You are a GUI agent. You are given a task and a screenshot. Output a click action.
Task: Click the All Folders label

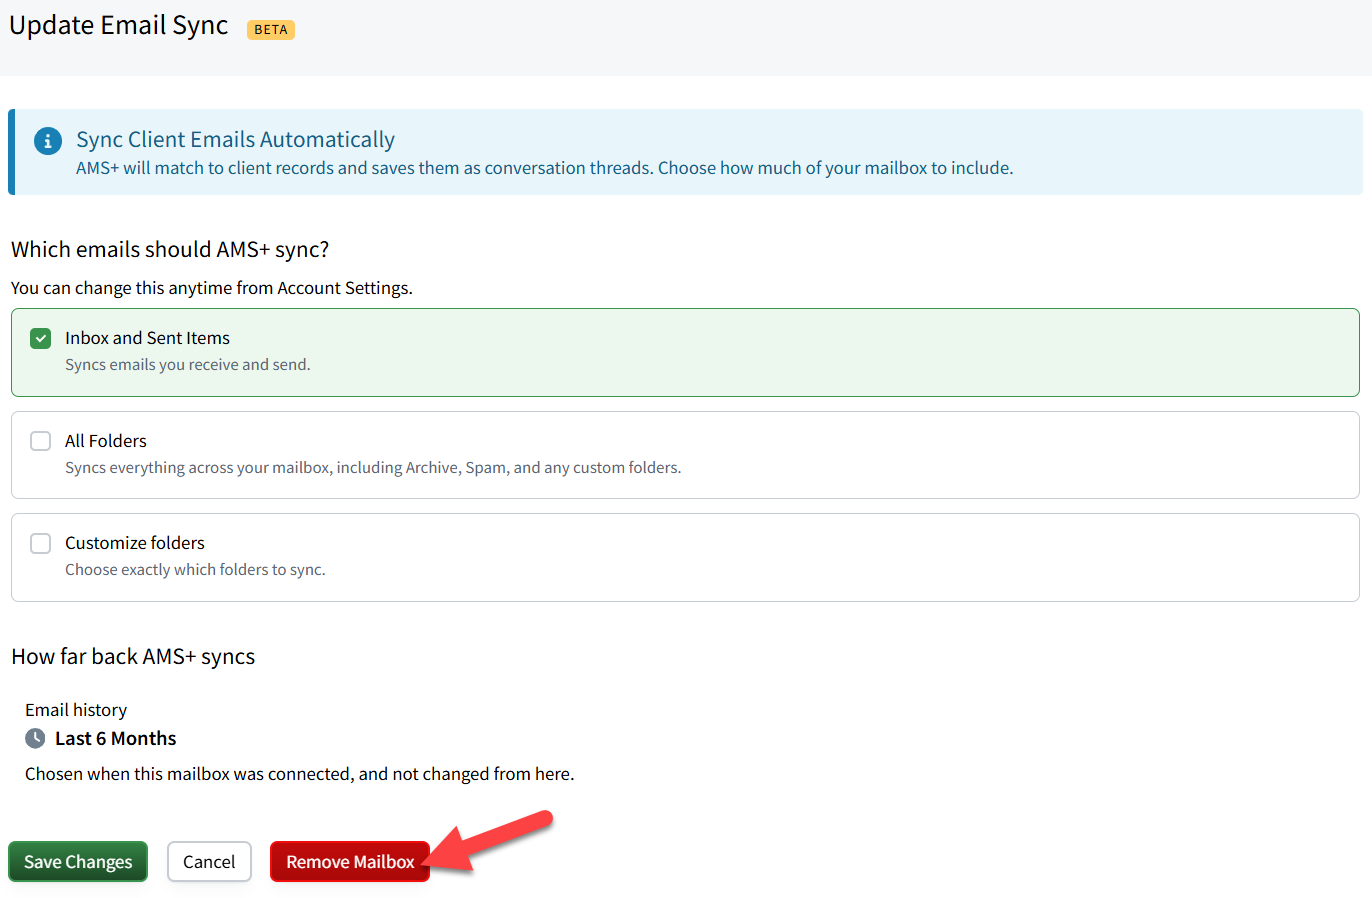(x=106, y=441)
